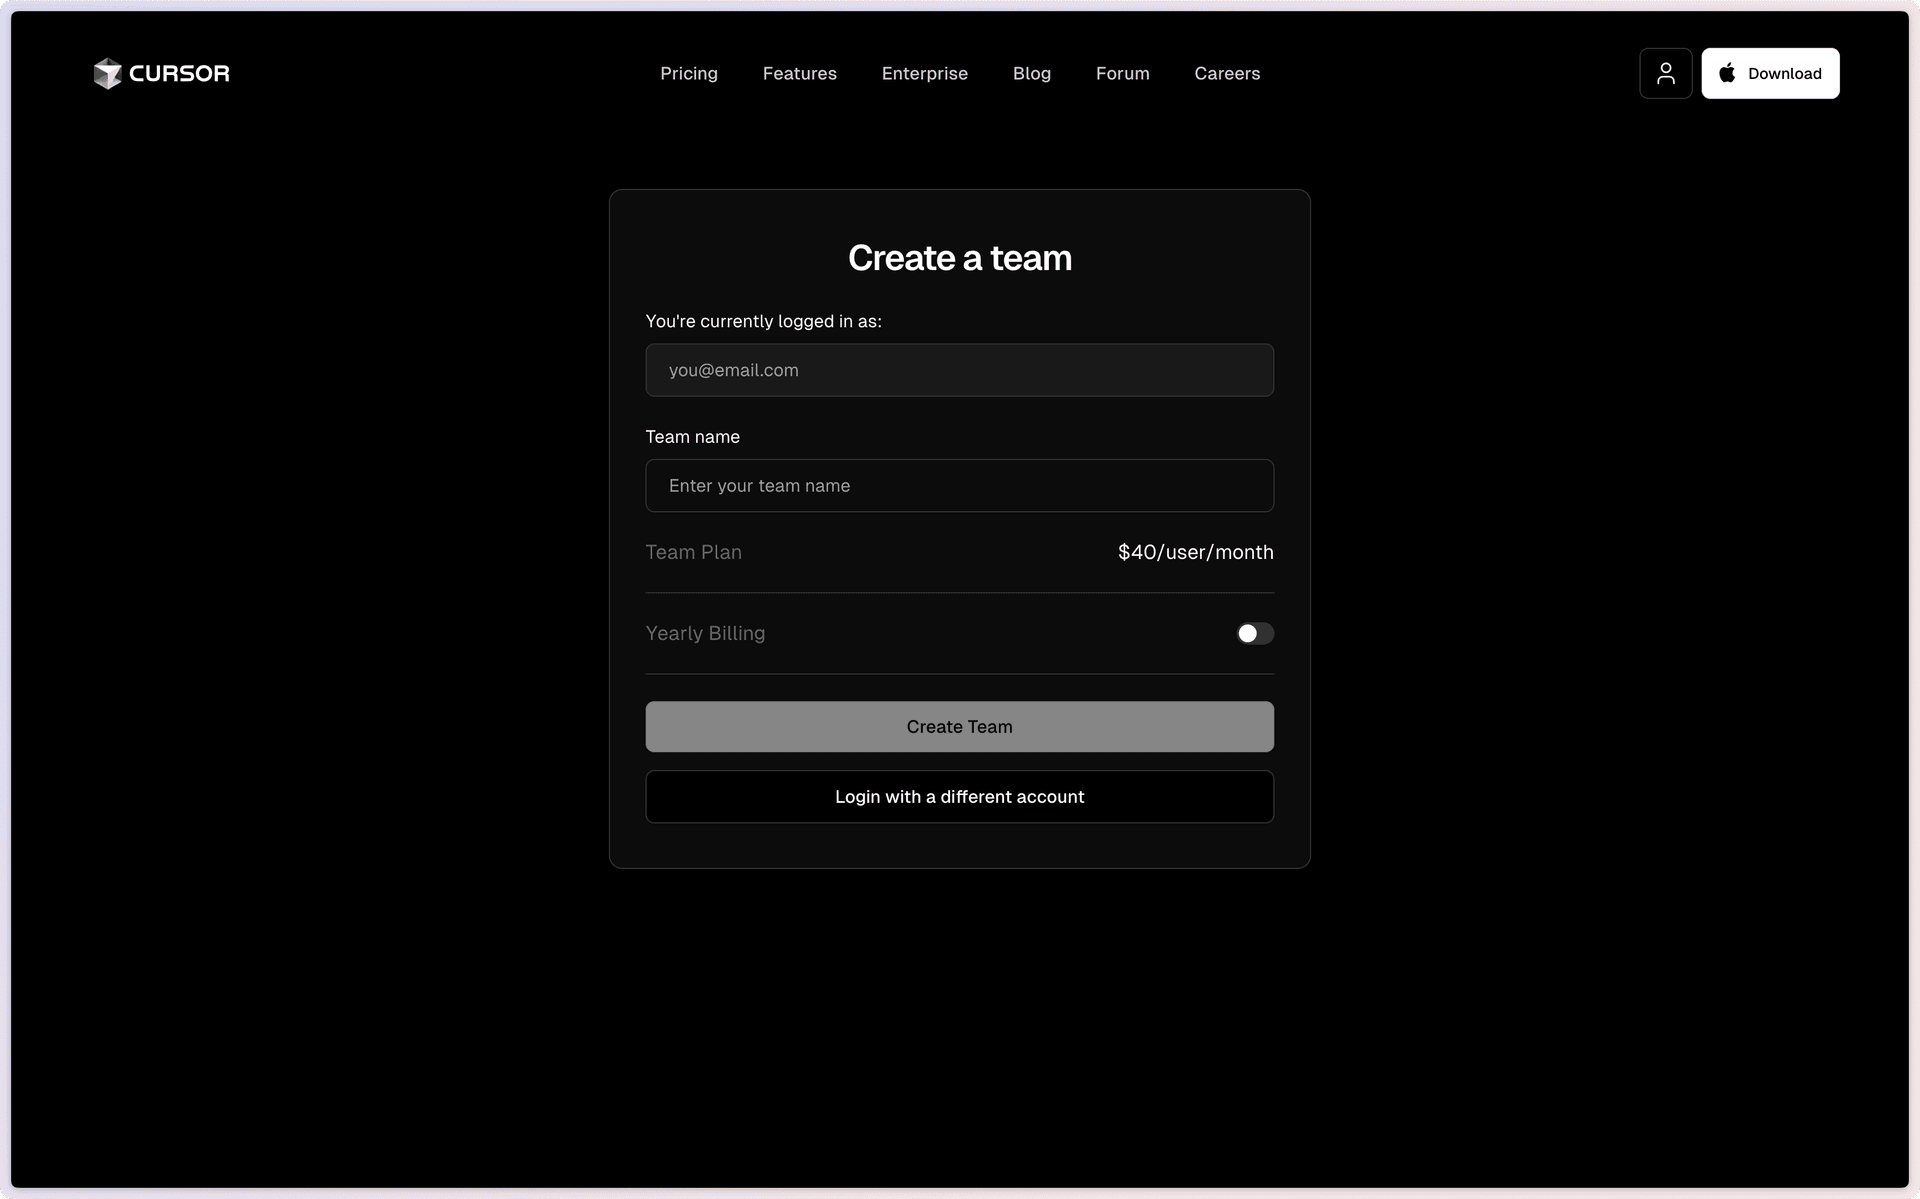This screenshot has width=1920, height=1199.
Task: Click the Team Plan price label
Action: click(x=1195, y=552)
